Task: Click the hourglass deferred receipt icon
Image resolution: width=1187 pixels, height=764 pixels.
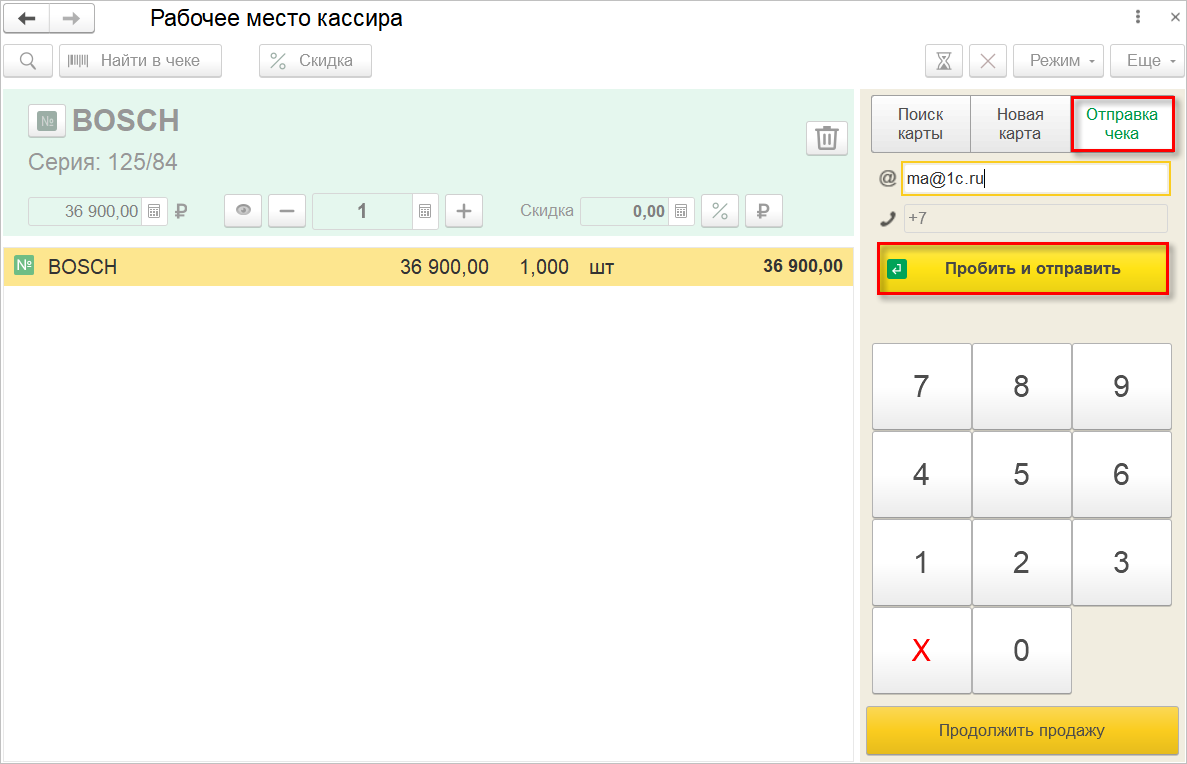Action: (944, 61)
